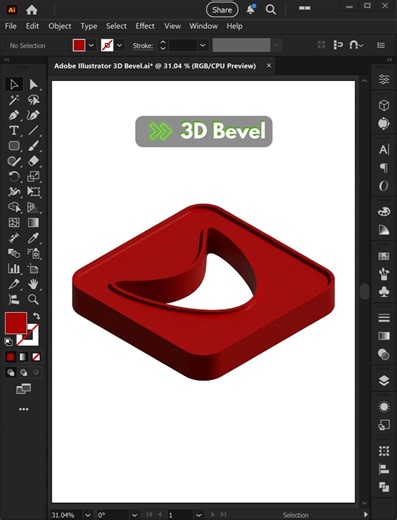397x520 pixels.
Task: Expand the collapsed tools panel arrows
Action: pos(7,60)
